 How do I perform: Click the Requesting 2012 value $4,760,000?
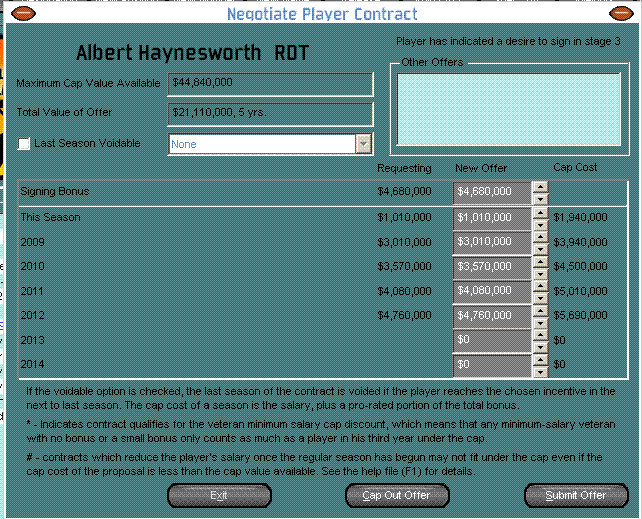click(404, 315)
